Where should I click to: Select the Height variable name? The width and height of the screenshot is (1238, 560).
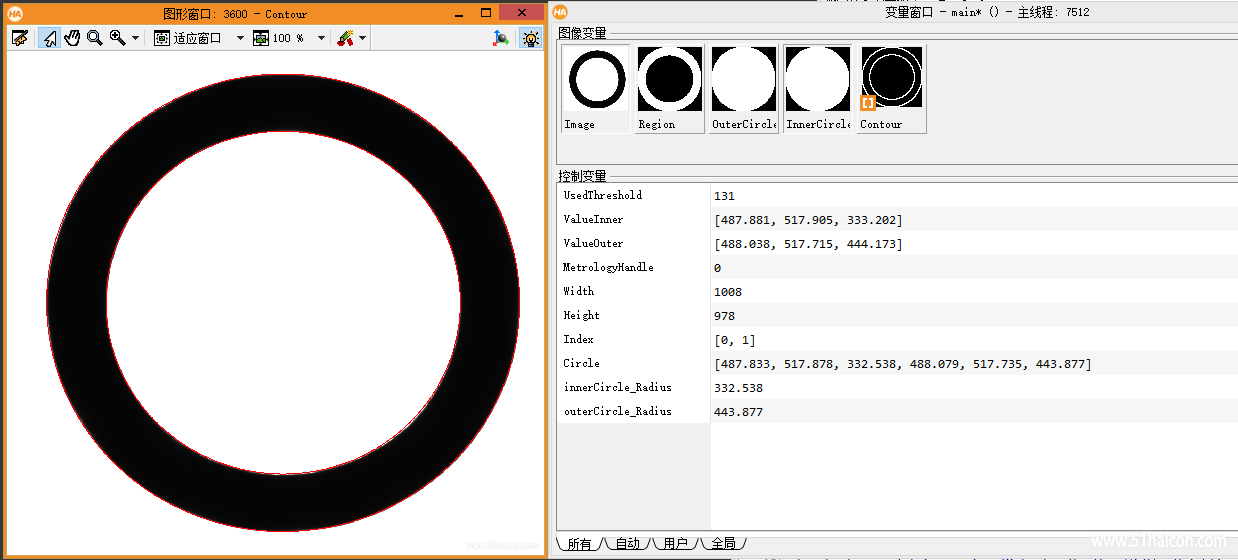pos(581,315)
